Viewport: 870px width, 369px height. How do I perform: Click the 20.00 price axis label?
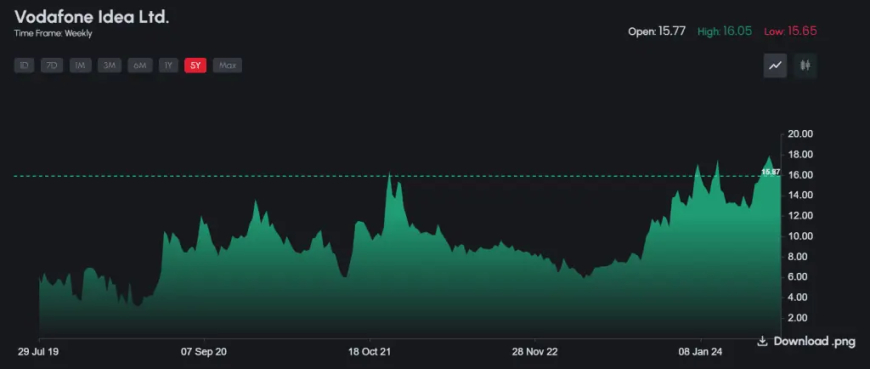[x=801, y=134]
